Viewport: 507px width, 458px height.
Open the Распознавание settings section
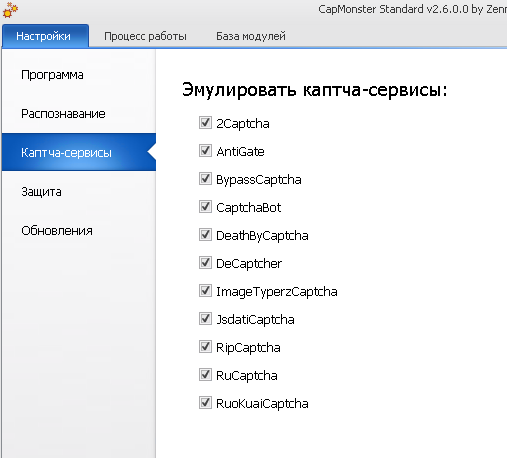(x=79, y=114)
